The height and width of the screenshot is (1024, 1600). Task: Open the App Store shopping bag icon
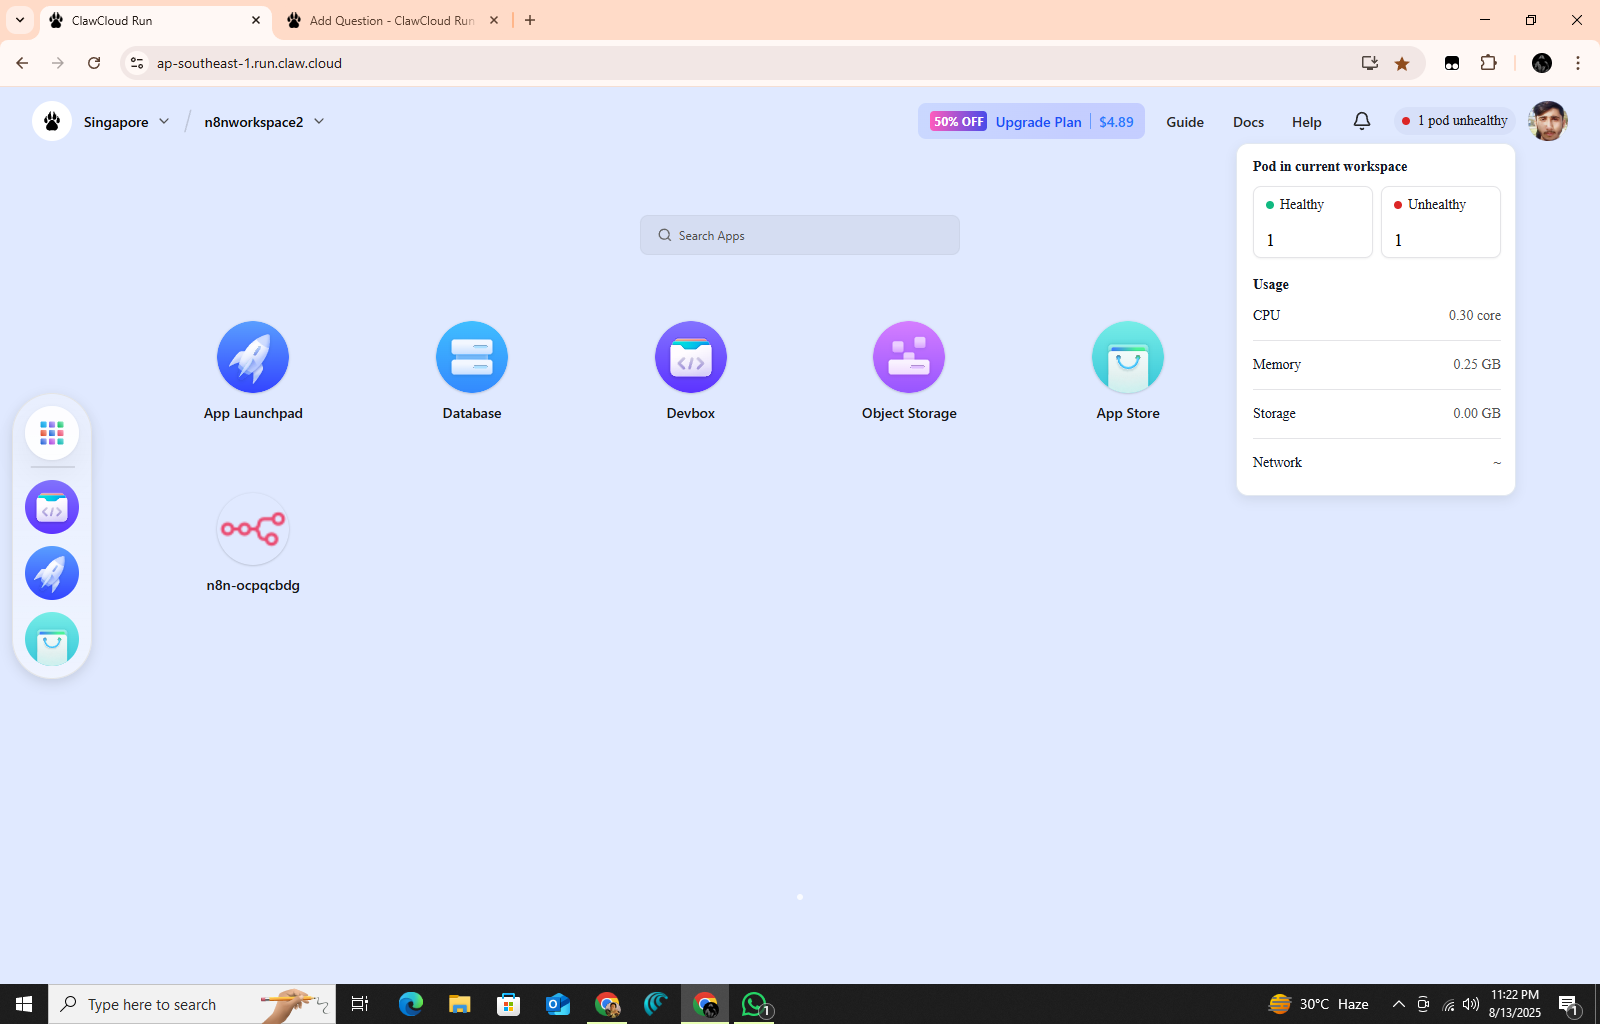click(1128, 357)
